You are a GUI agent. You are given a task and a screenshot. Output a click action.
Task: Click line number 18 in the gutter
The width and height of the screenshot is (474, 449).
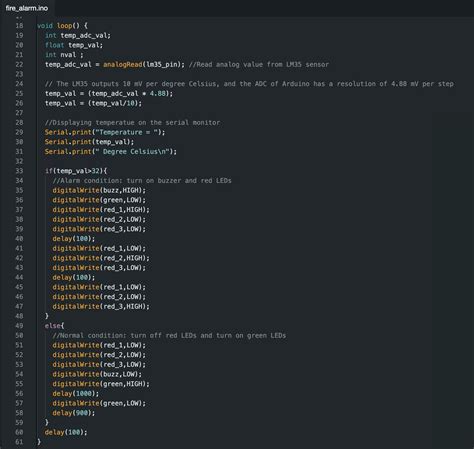(19, 26)
